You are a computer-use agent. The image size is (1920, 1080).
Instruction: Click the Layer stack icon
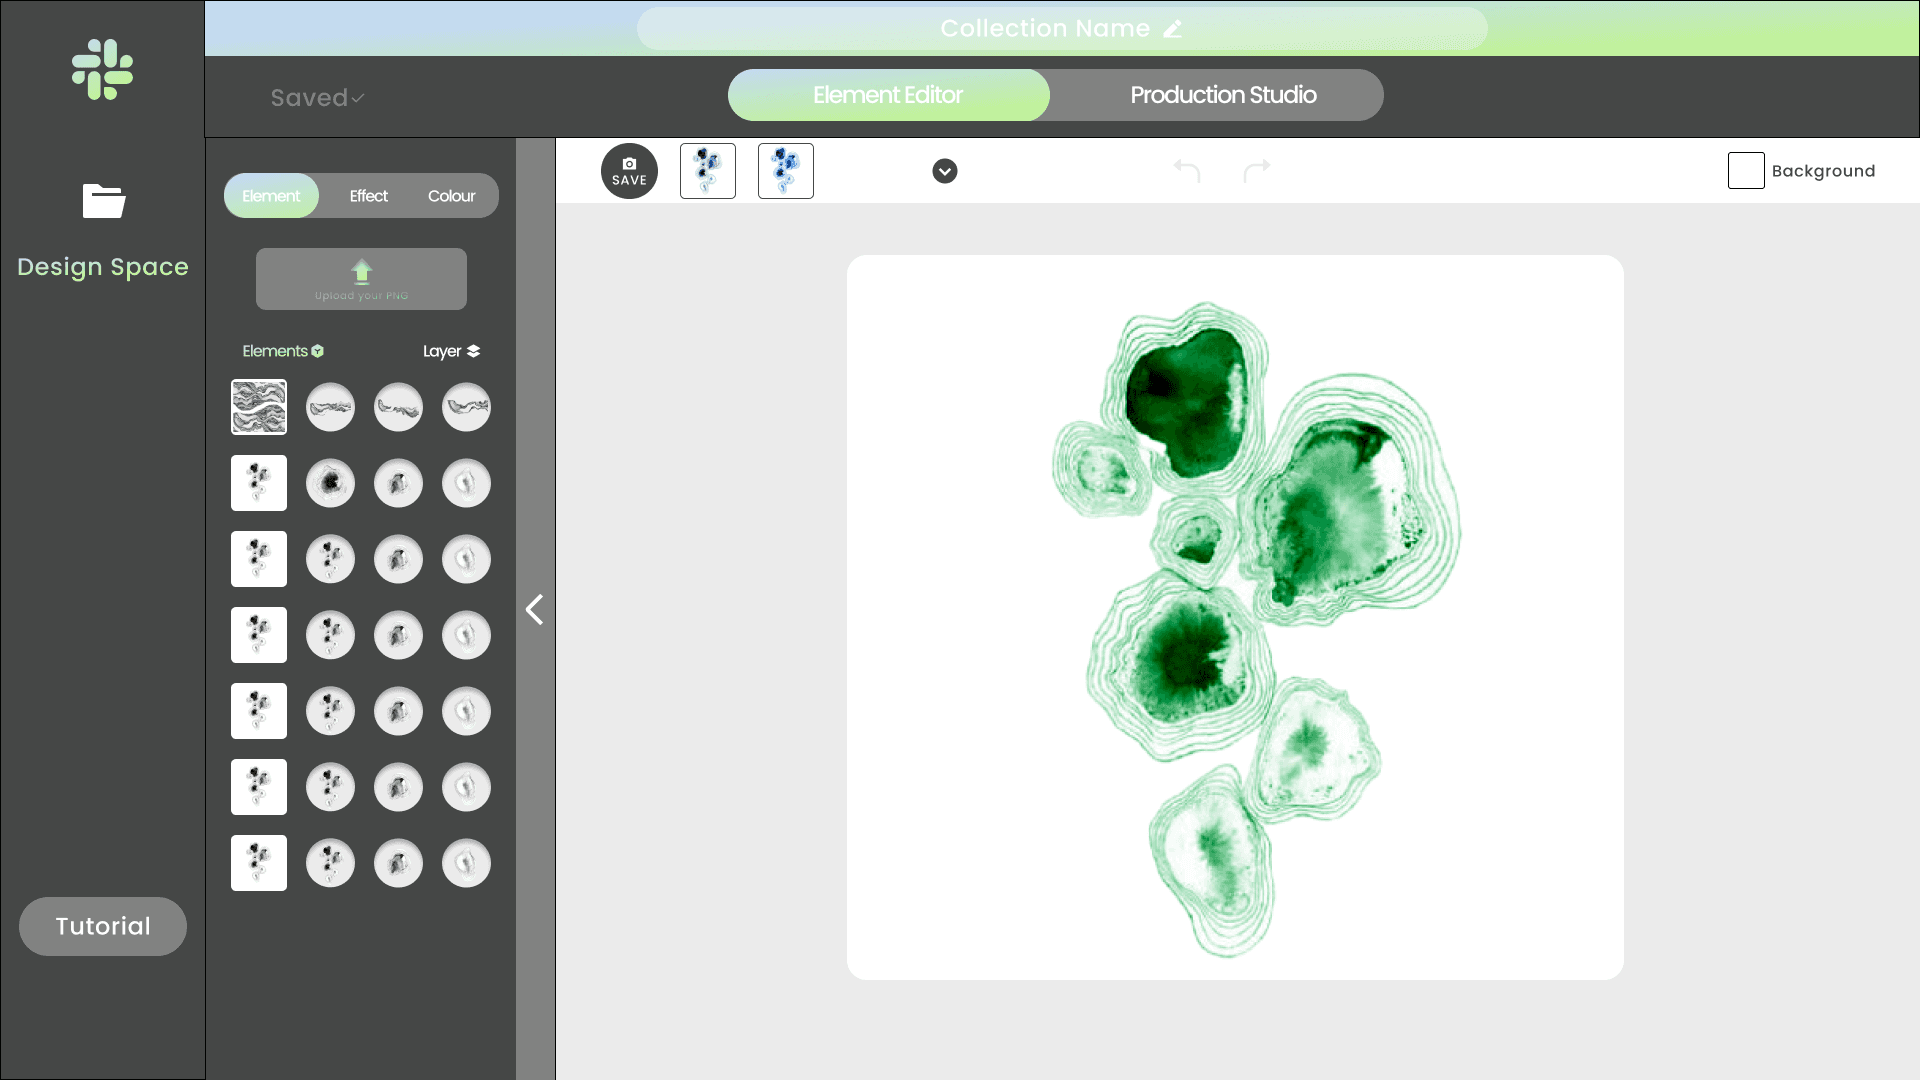pos(474,351)
